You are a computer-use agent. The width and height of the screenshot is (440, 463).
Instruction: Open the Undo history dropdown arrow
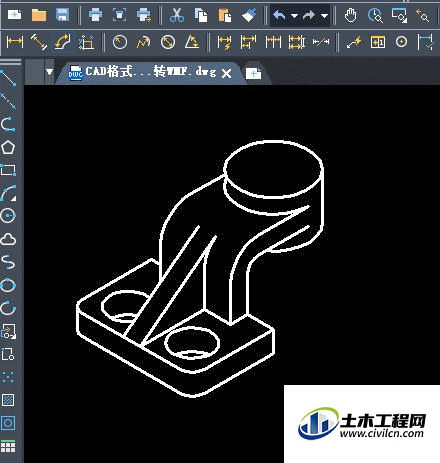point(294,15)
